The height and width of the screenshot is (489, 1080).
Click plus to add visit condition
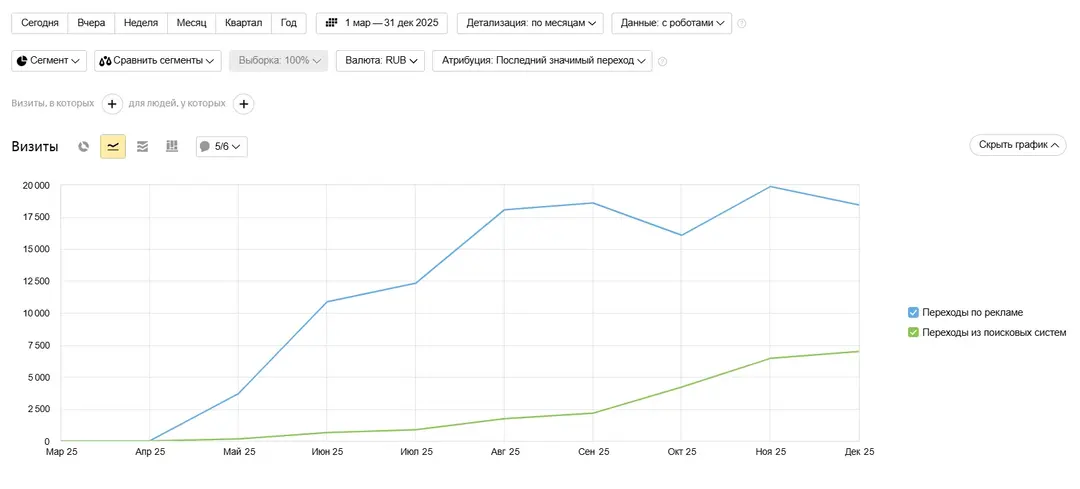(112, 104)
